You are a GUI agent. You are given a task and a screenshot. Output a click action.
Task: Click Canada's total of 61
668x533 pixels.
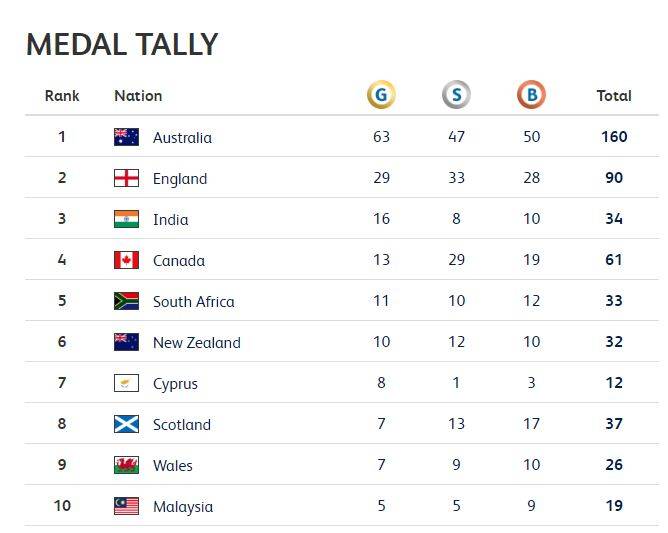point(614,259)
